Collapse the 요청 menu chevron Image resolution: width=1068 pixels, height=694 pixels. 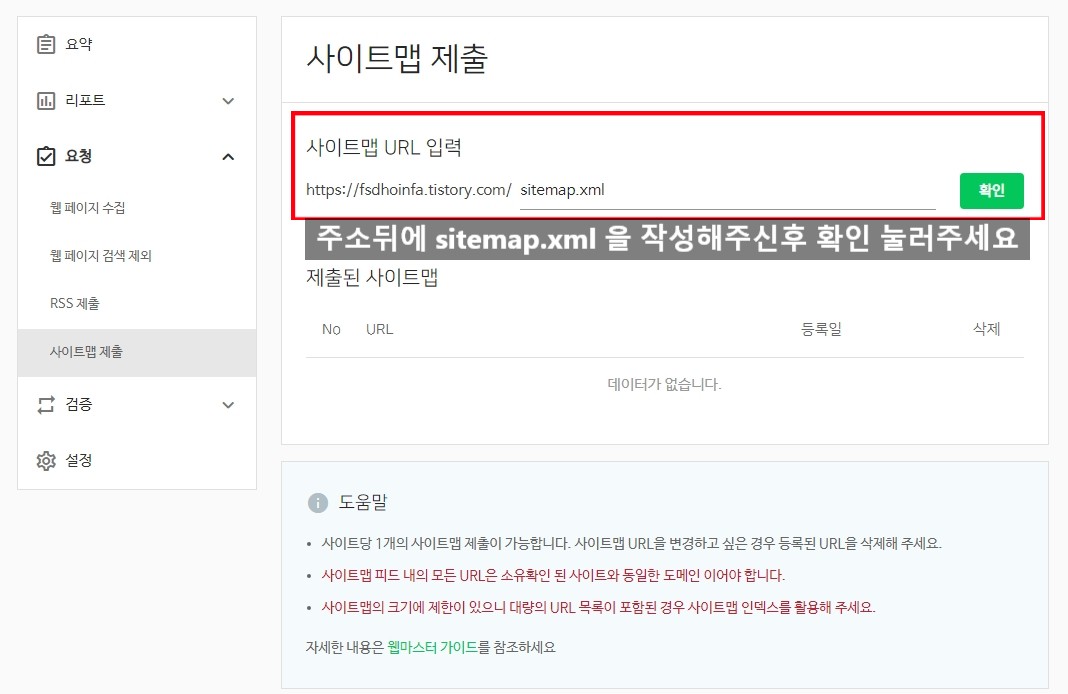point(228,157)
